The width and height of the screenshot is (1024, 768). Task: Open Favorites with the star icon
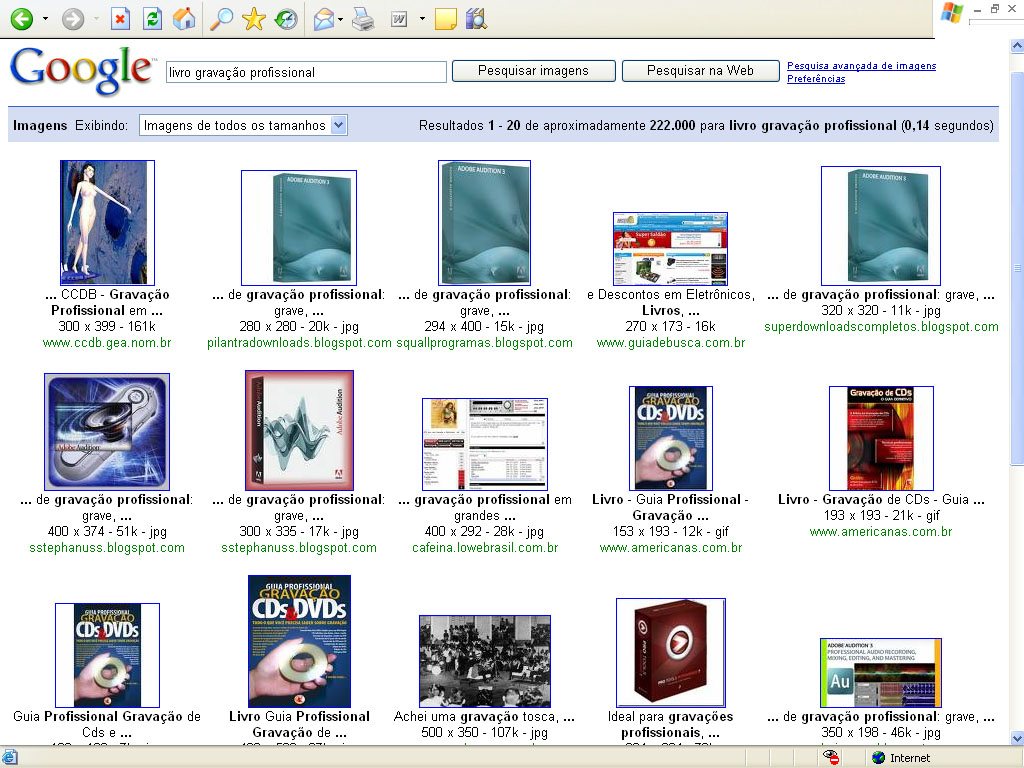(x=254, y=19)
